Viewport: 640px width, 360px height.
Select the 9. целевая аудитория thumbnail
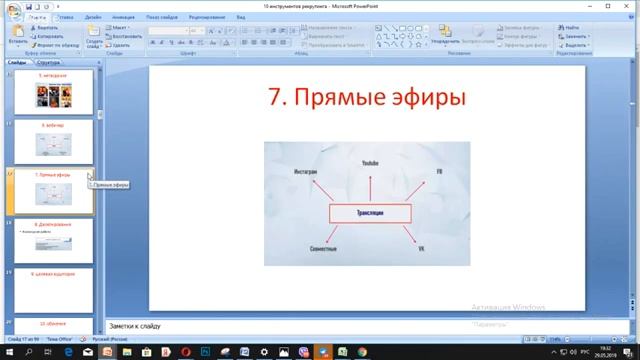tap(53, 291)
